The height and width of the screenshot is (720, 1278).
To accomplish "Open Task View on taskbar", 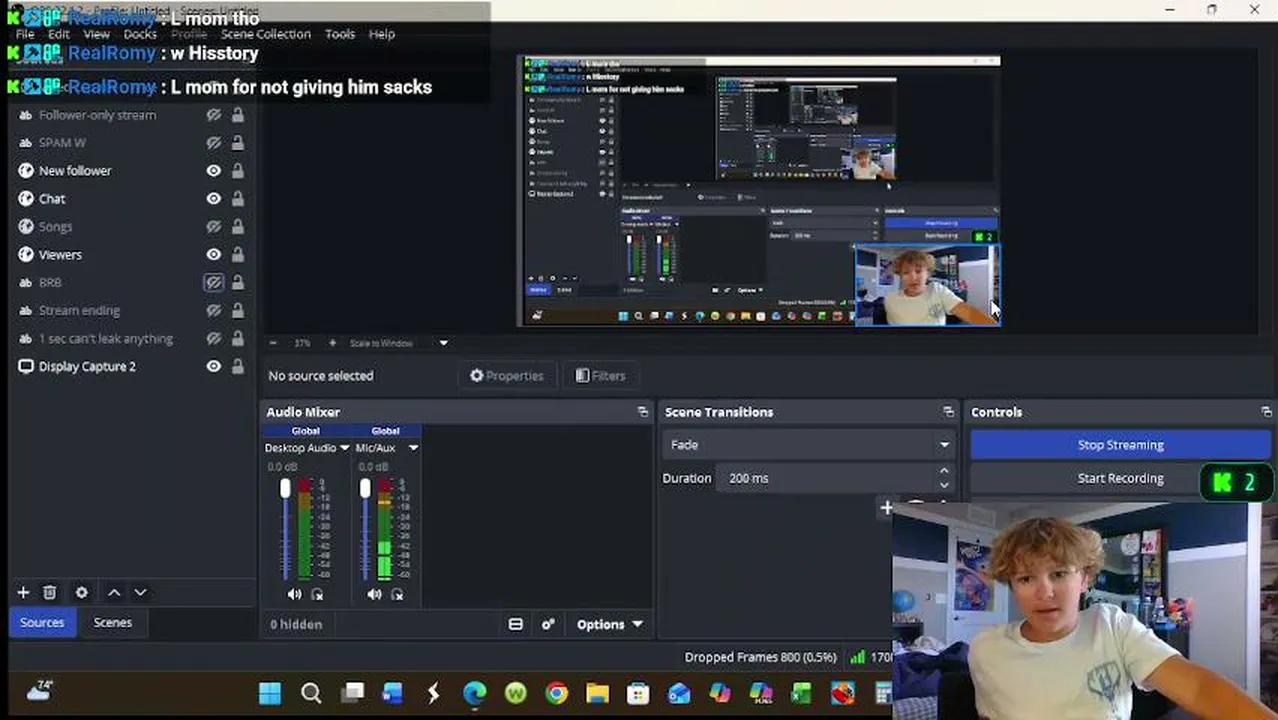I will click(352, 693).
